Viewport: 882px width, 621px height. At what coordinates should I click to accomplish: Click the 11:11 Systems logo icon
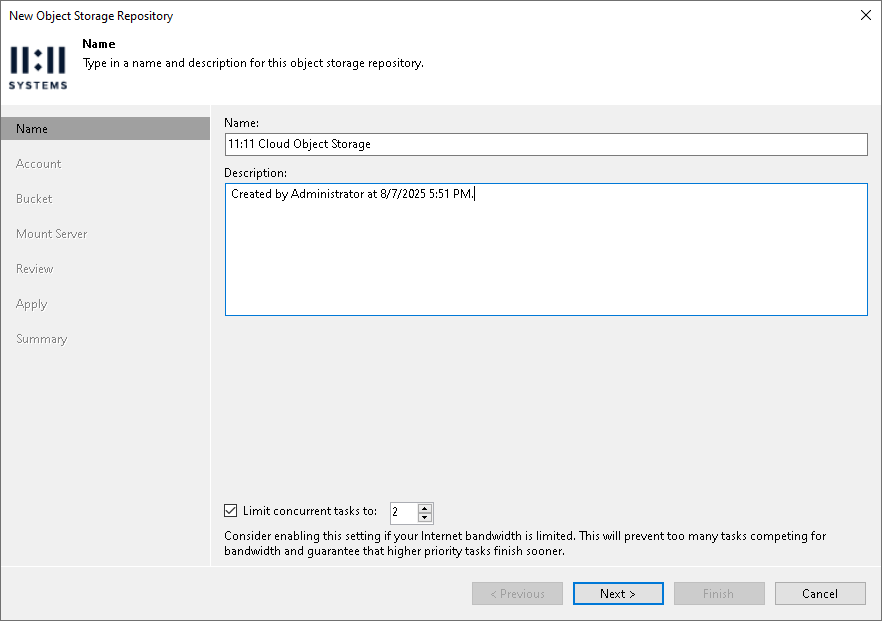[x=38, y=68]
